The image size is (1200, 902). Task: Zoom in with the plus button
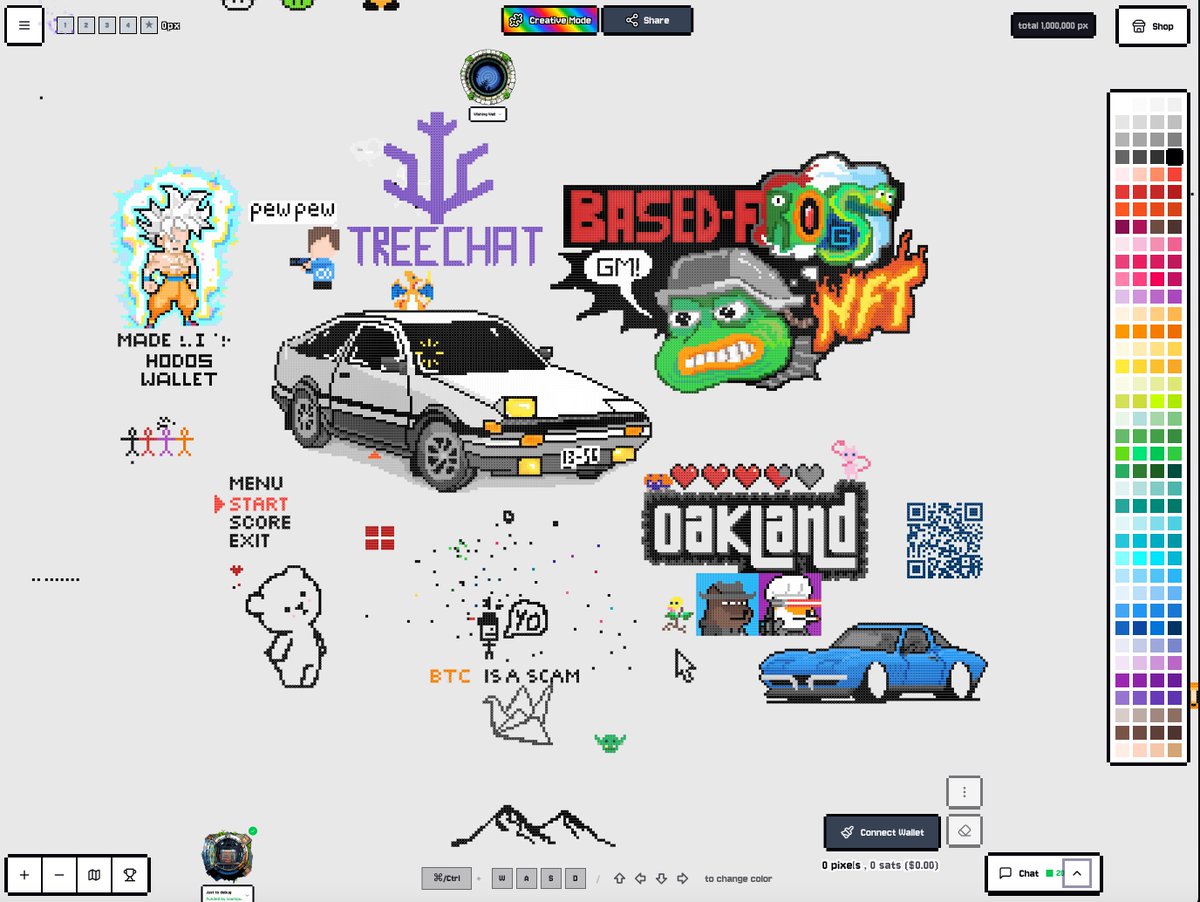[x=25, y=875]
